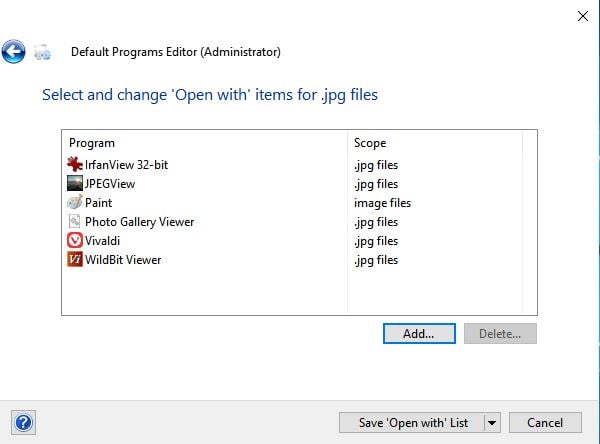Open help with the question mark icon
The height and width of the screenshot is (444, 600).
coord(23,423)
